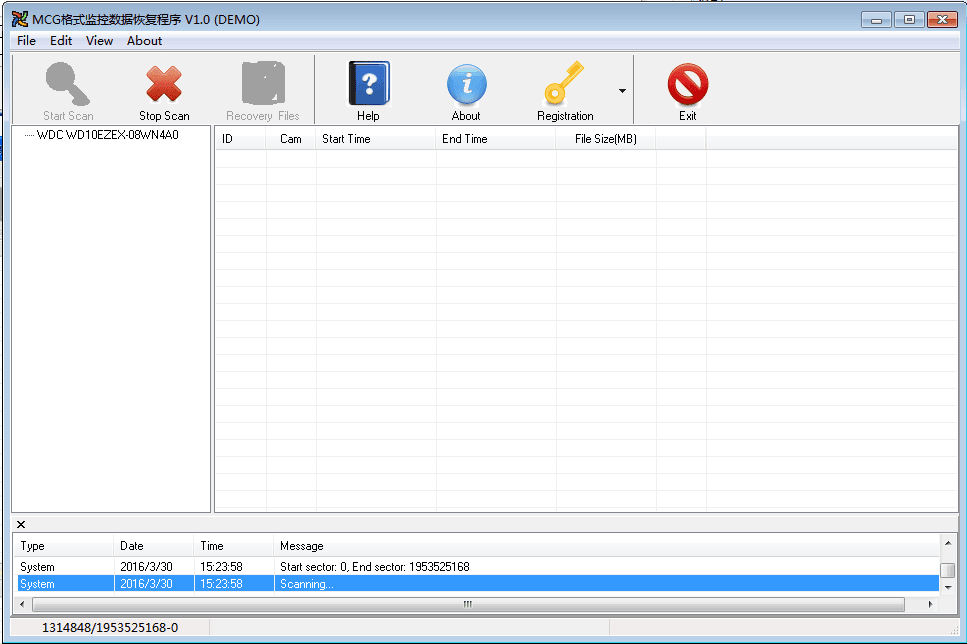Open the Edit menu

[61, 41]
